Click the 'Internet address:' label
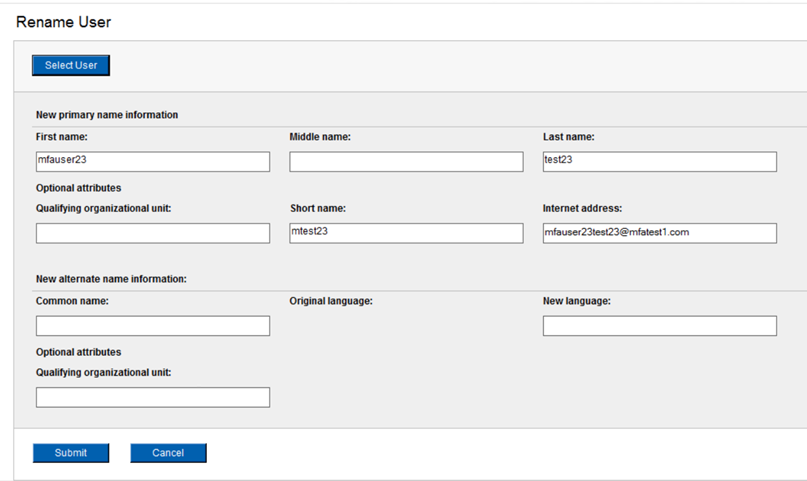The image size is (807, 481). [583, 208]
